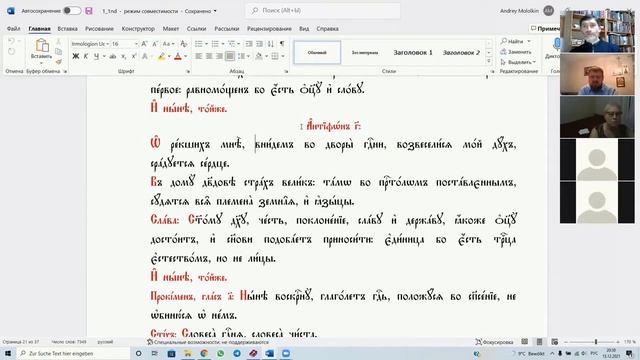Move the zoom slider
The width and height of the screenshot is (640, 360).
(596, 342)
